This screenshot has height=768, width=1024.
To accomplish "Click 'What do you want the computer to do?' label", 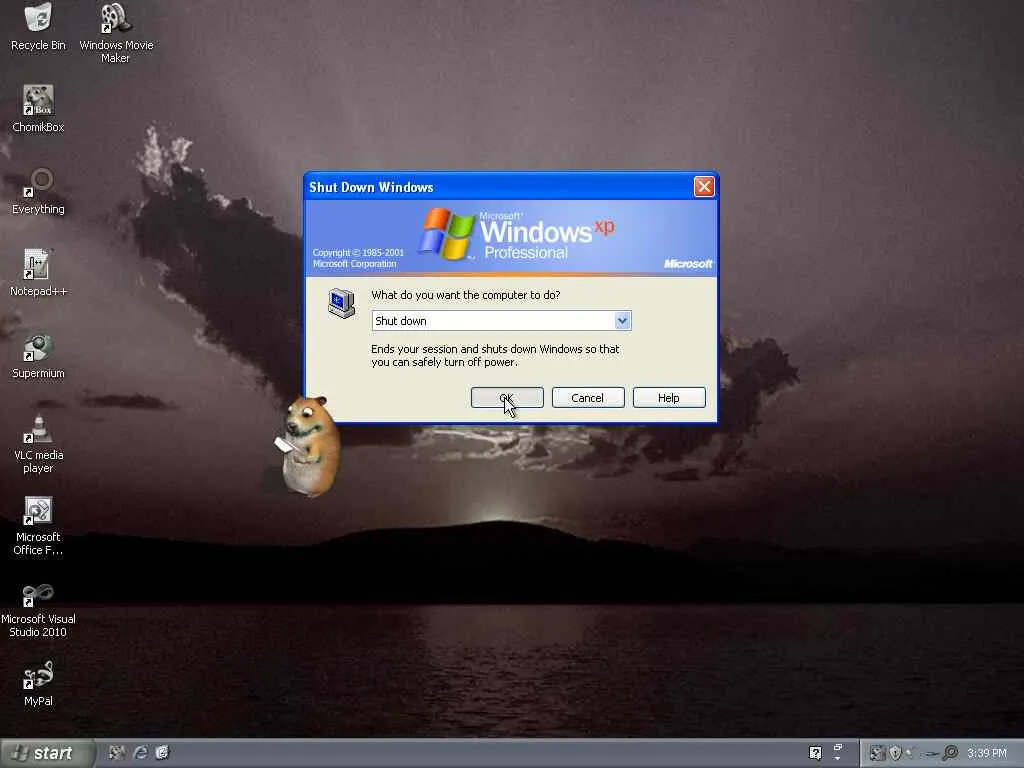I will click(466, 295).
